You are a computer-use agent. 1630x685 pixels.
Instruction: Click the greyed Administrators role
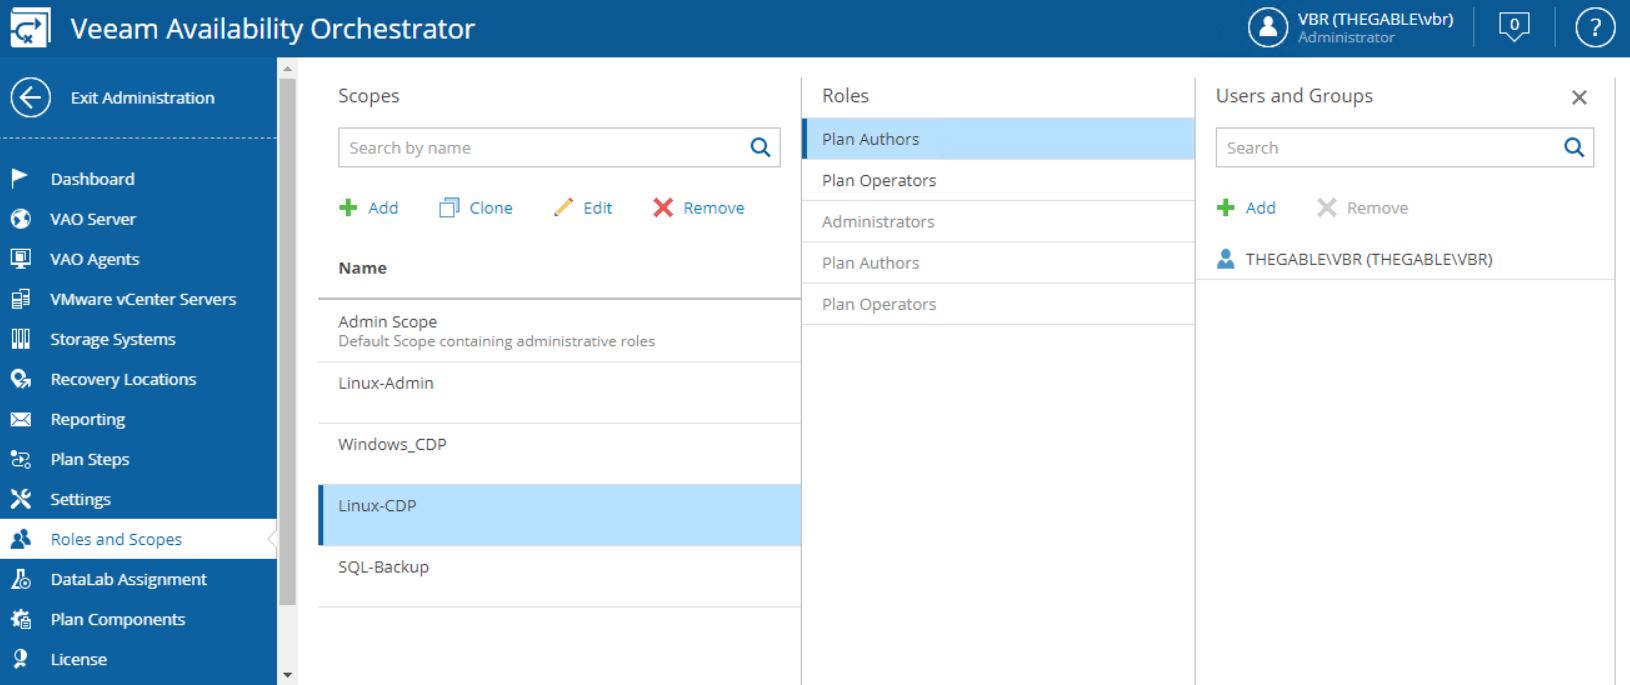998,222
